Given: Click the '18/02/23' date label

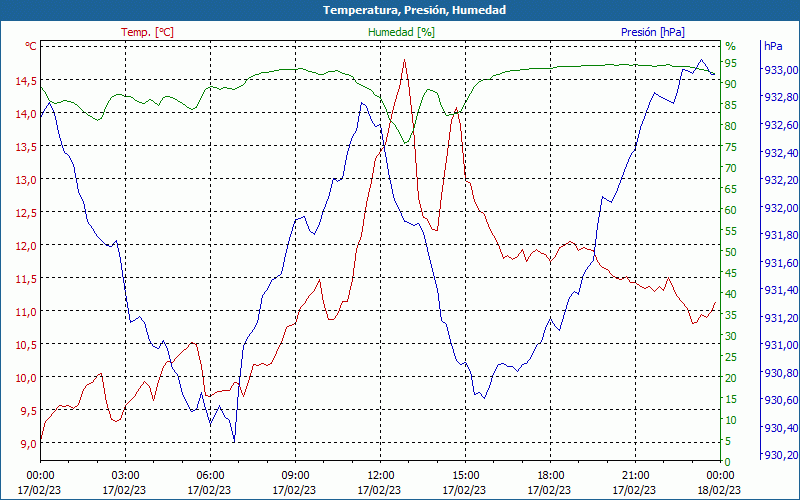Looking at the screenshot, I should click(x=719, y=490).
